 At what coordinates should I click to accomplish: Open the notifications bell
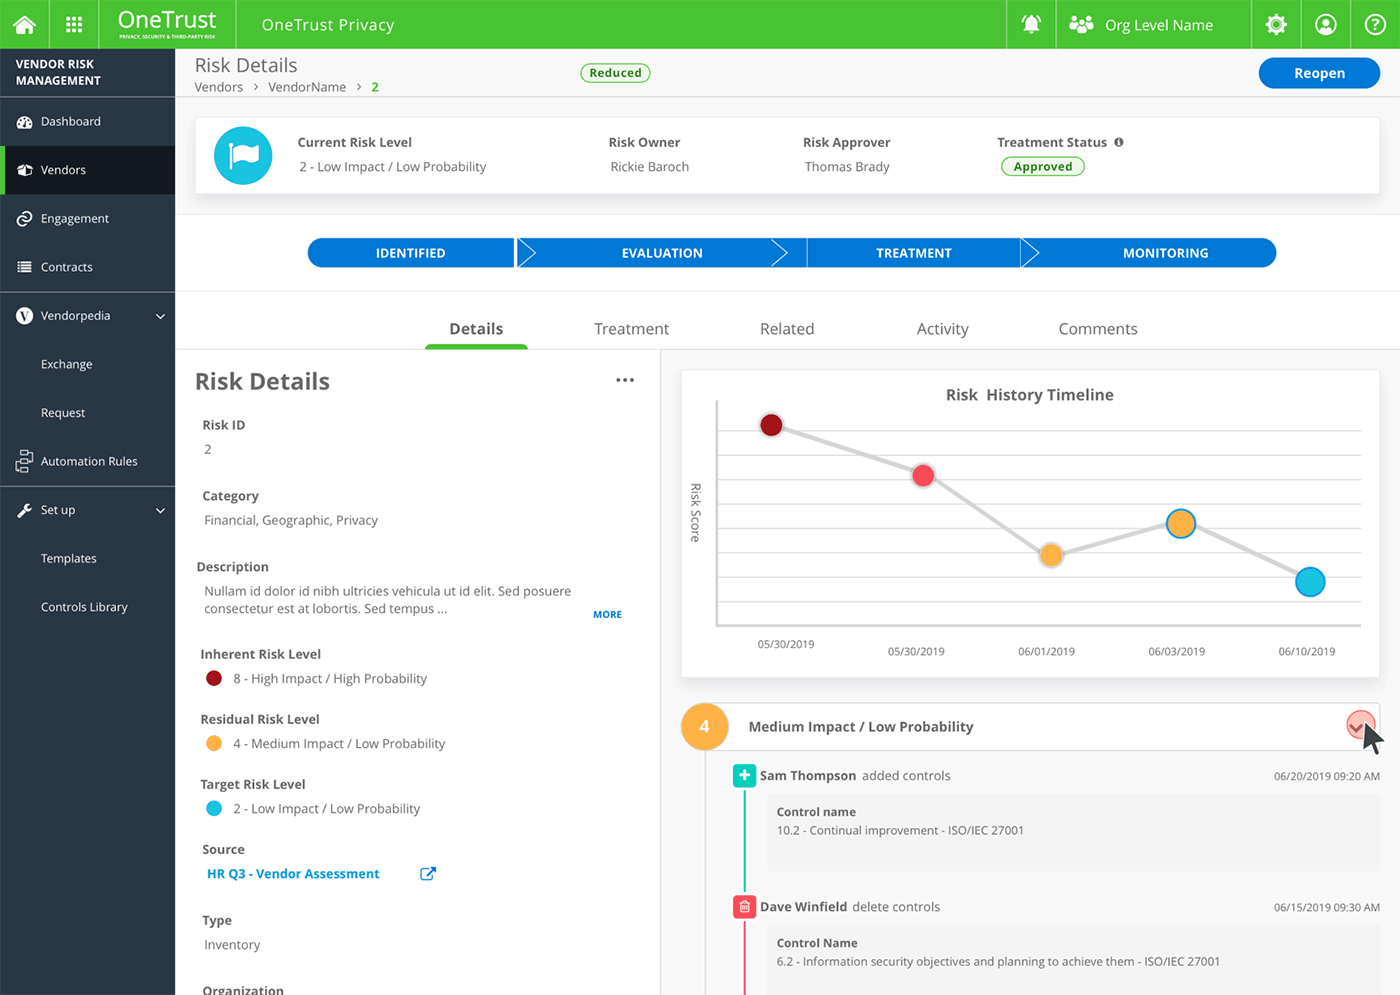1031,24
